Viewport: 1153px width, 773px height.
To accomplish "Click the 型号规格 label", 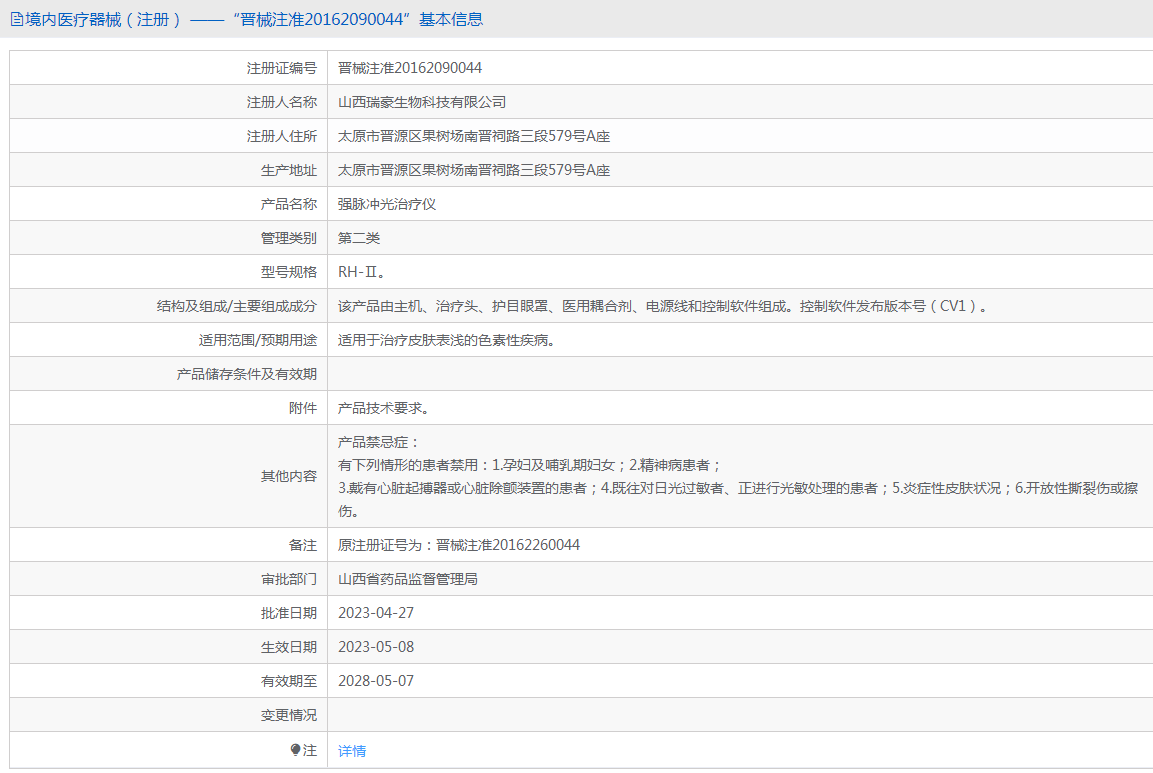I will [289, 272].
